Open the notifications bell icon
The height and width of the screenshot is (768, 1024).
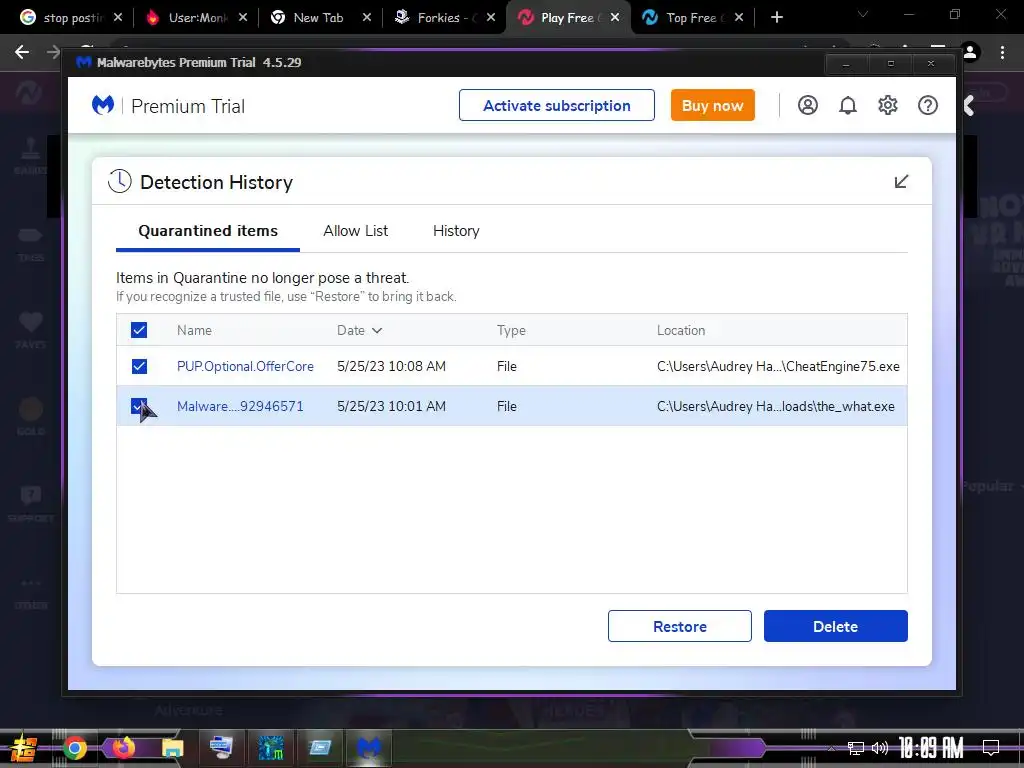(x=848, y=105)
